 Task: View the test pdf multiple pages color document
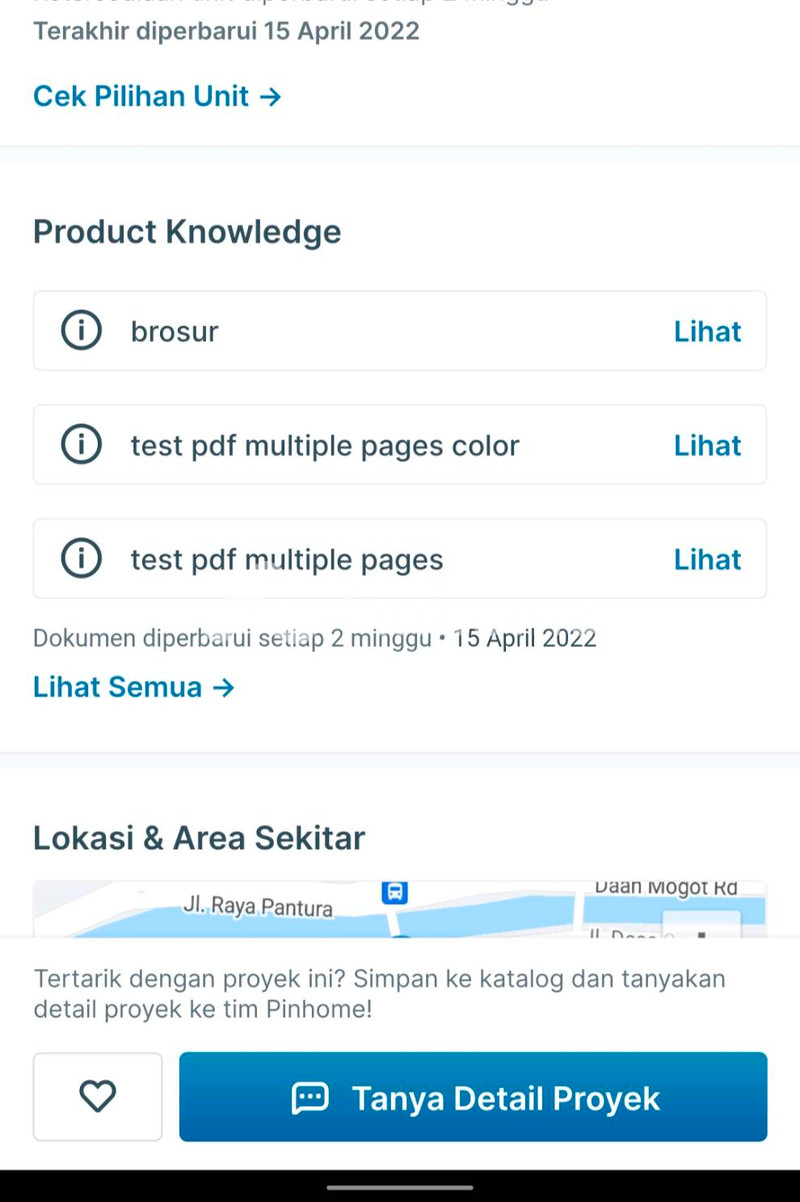[x=707, y=445]
